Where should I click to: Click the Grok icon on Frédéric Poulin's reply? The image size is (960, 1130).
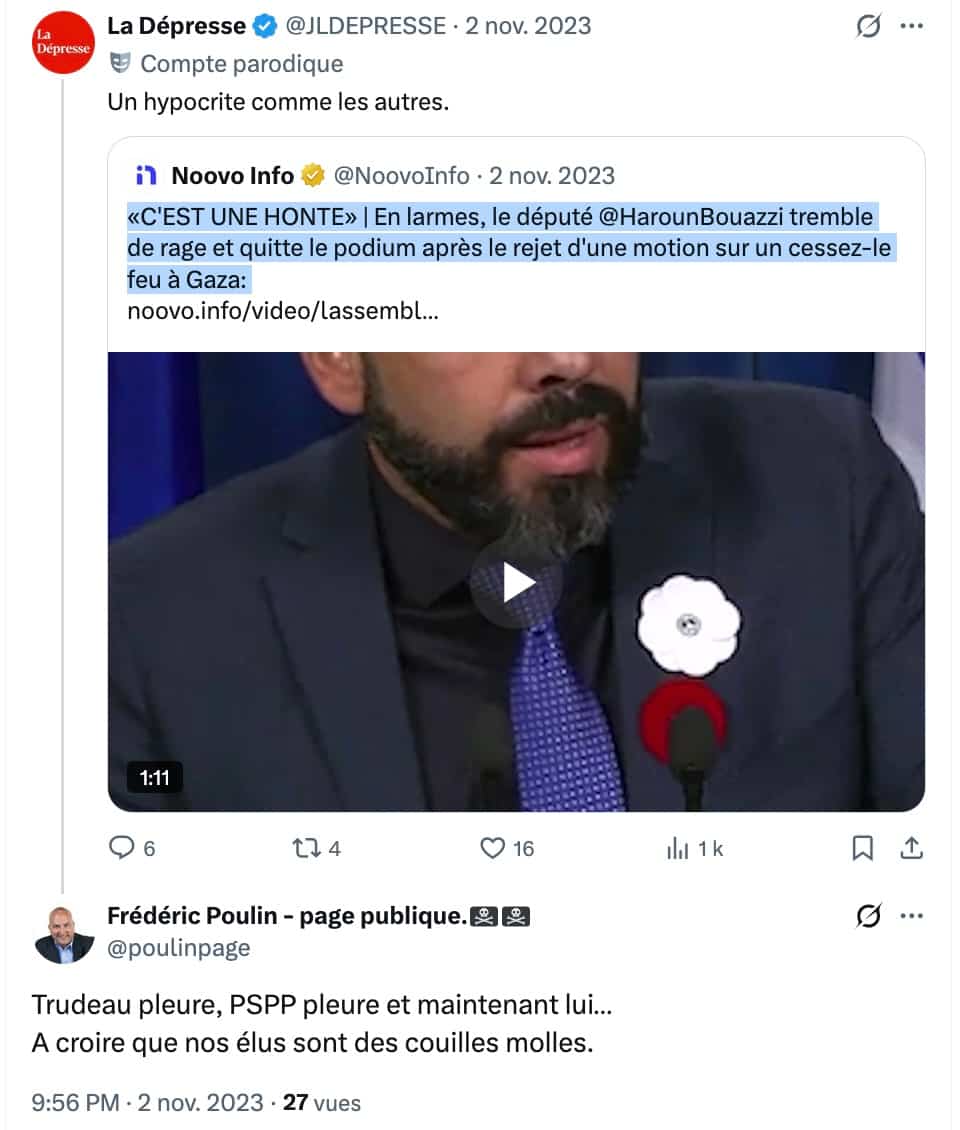tap(868, 916)
